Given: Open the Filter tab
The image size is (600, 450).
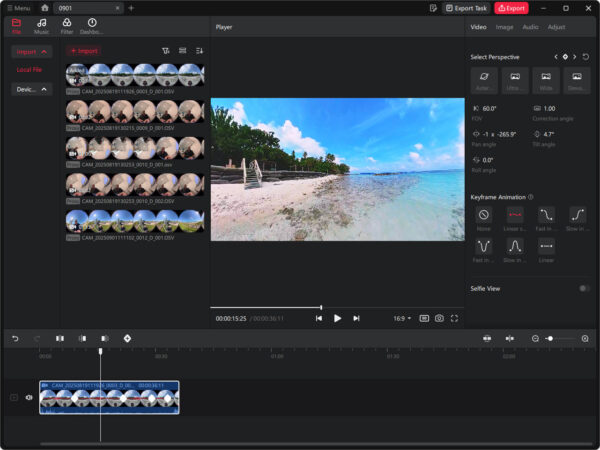Looking at the screenshot, I should pyautogui.click(x=67, y=26).
